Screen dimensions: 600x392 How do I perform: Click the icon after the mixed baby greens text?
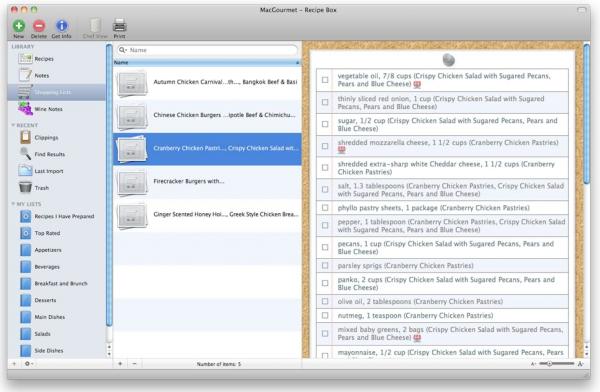point(417,338)
